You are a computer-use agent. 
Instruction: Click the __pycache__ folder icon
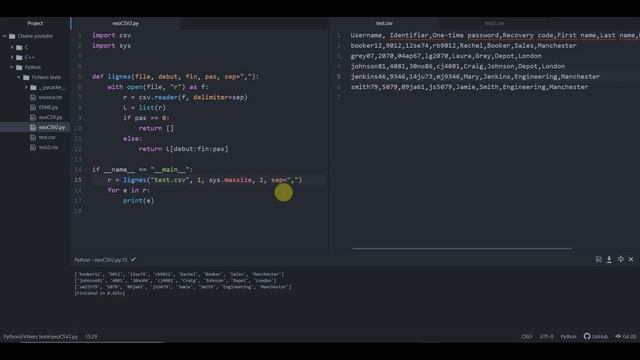(33, 87)
